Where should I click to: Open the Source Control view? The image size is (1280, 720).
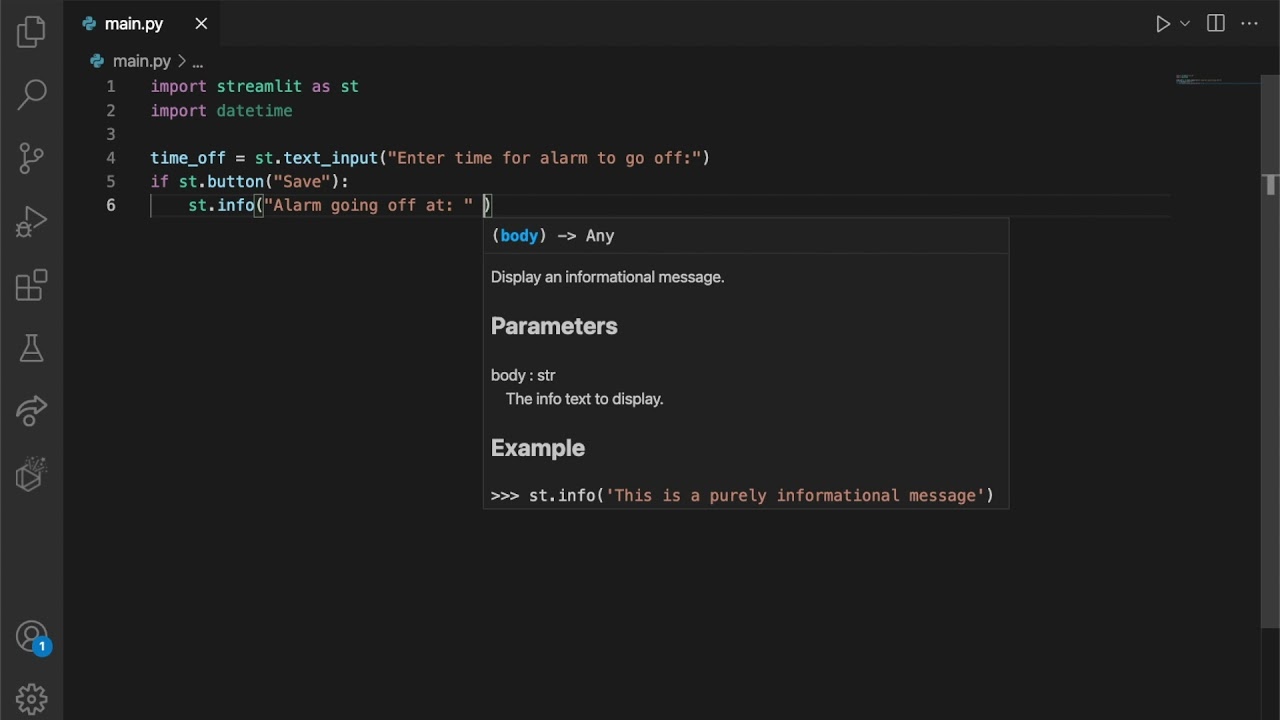point(31,158)
